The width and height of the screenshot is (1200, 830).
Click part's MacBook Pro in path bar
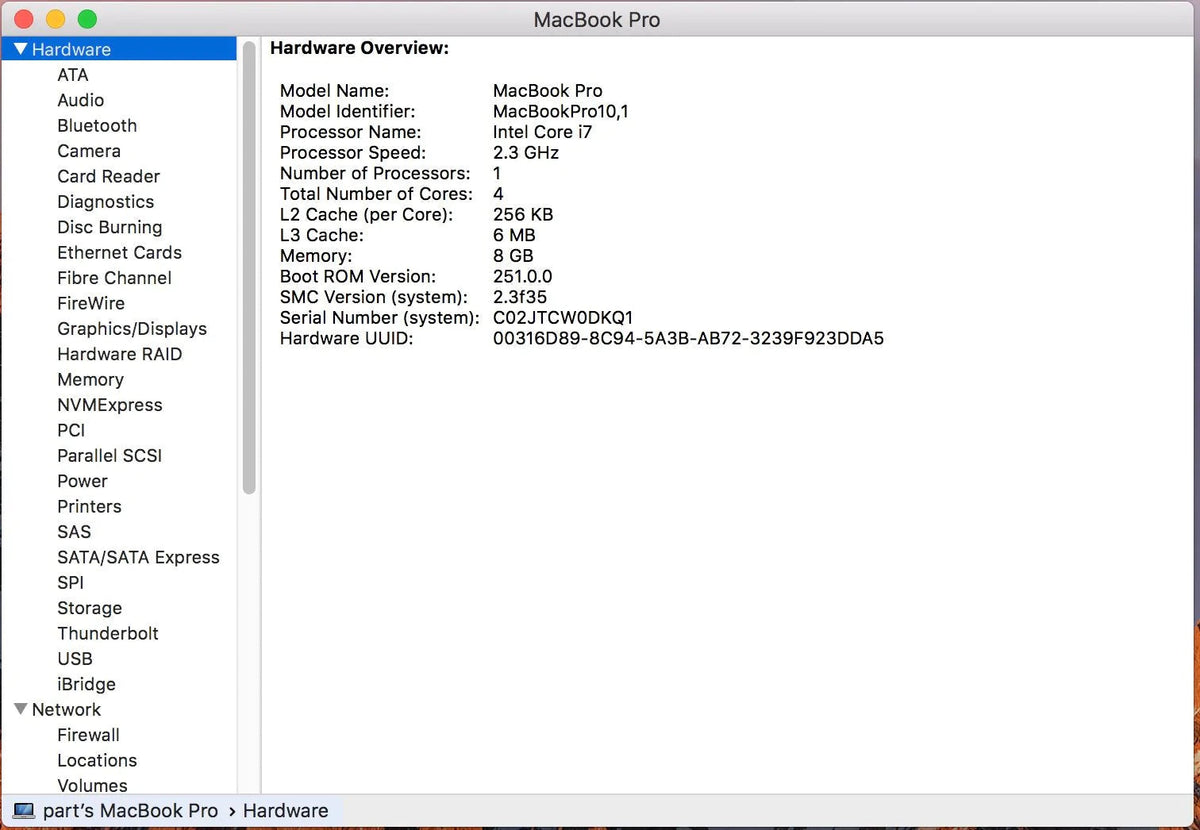point(130,811)
